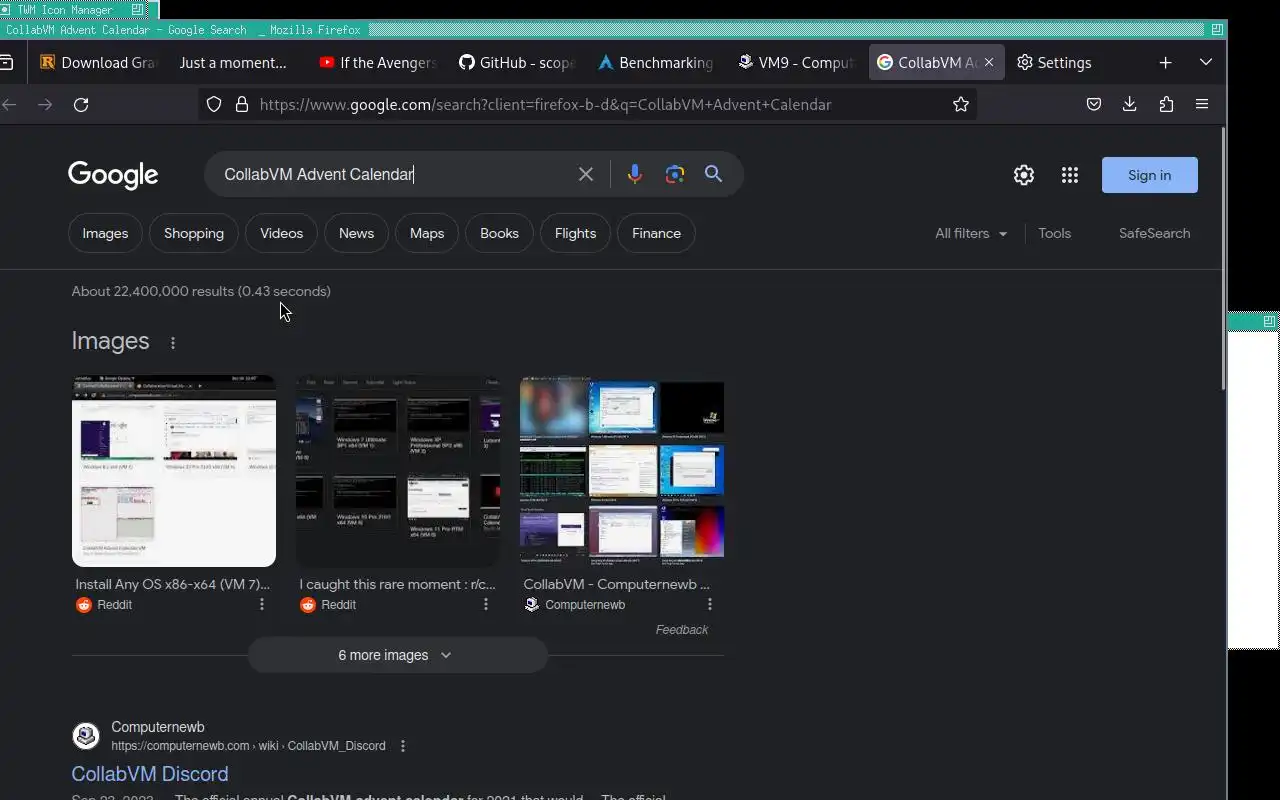The height and width of the screenshot is (800, 1280).
Task: Filter results by Images
Action: tap(105, 233)
